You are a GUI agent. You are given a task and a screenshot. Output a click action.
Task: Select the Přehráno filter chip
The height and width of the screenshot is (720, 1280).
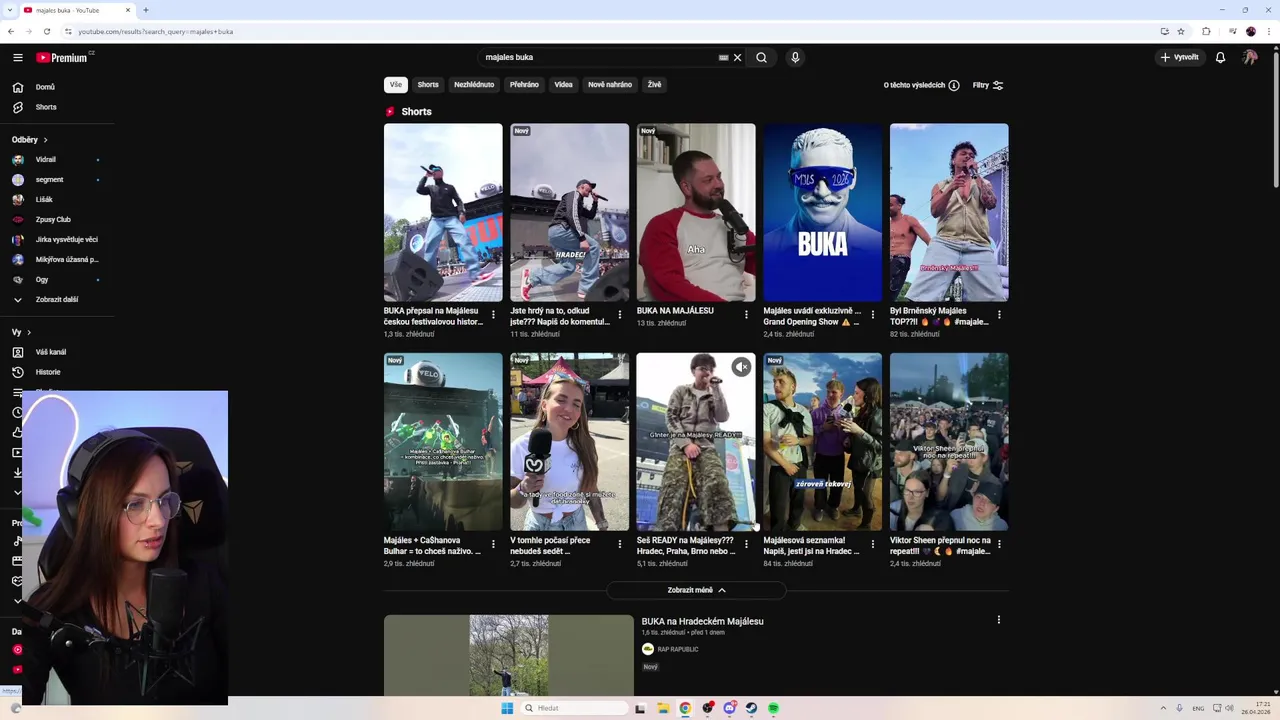tap(524, 85)
